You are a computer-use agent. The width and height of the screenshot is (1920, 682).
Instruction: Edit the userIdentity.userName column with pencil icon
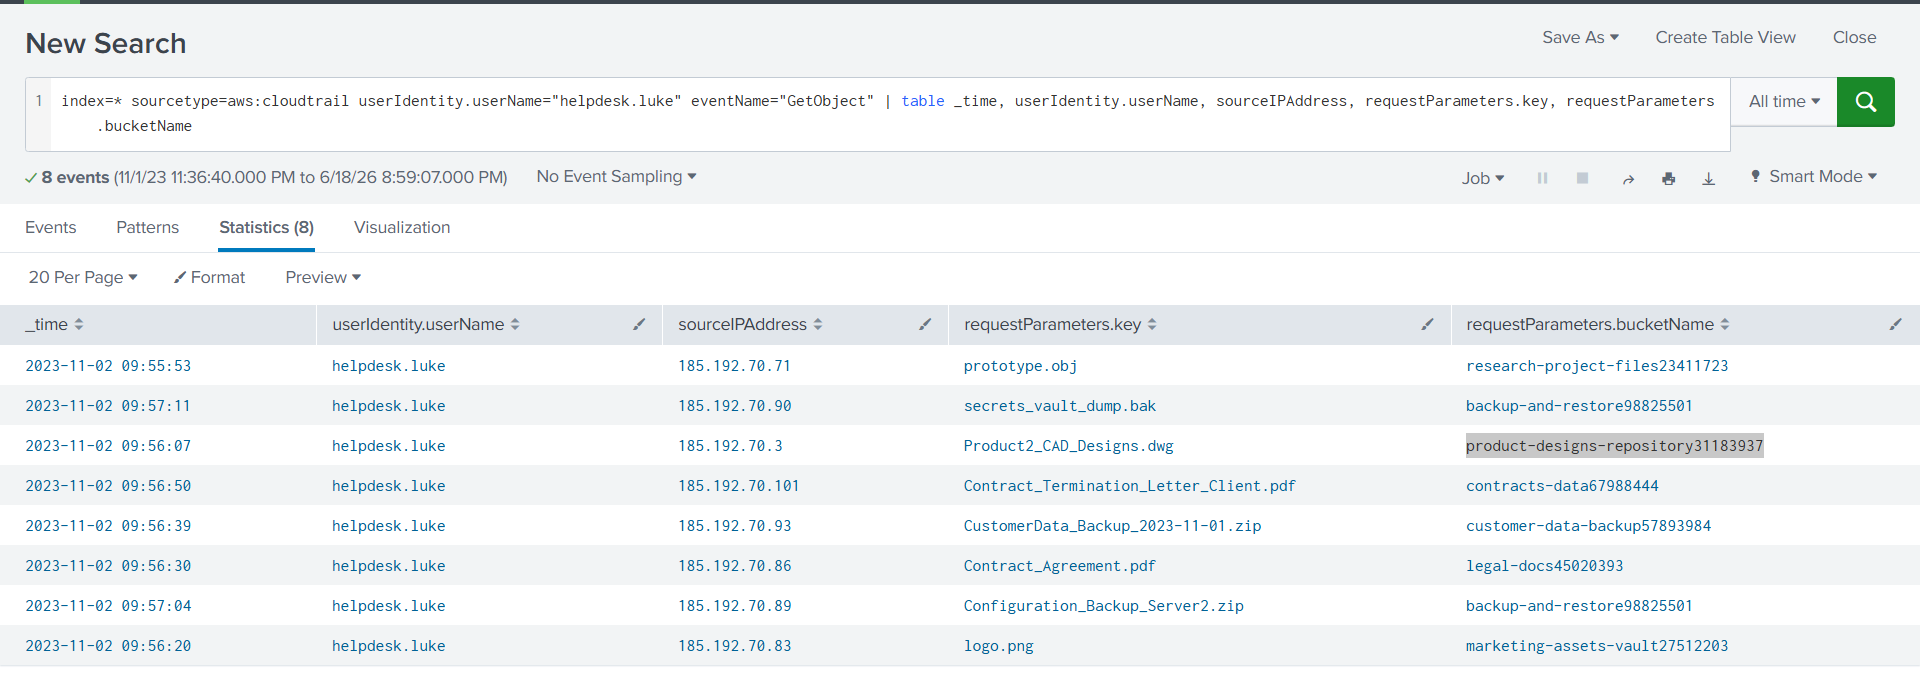(x=639, y=324)
